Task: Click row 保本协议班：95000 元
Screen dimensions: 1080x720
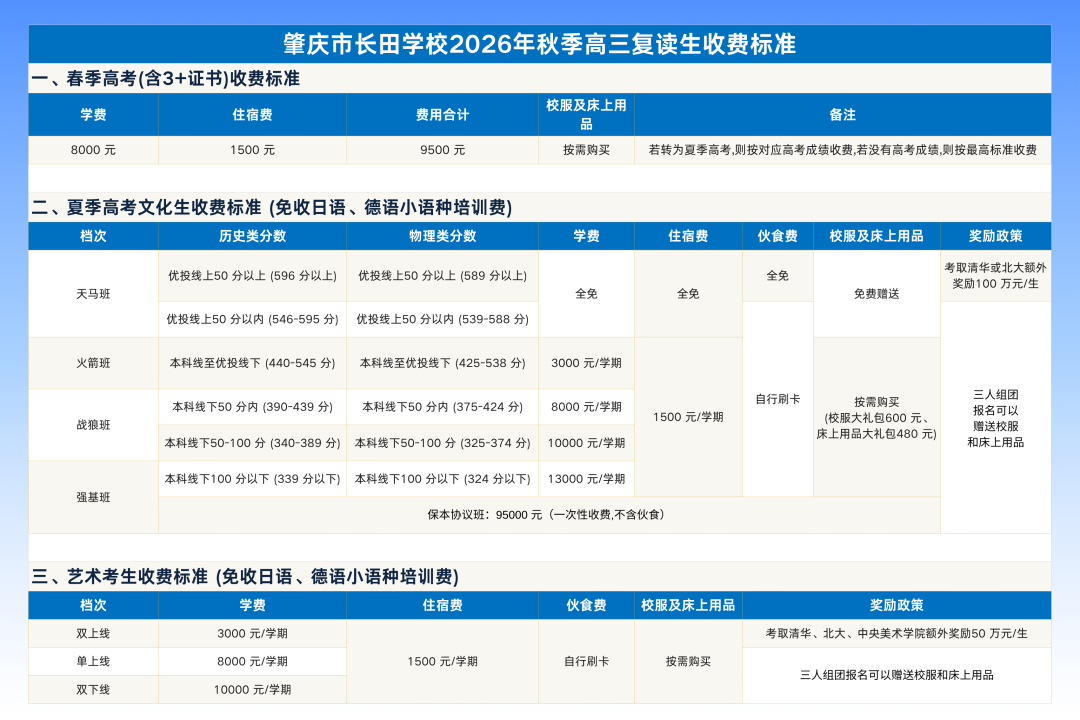Action: [549, 515]
